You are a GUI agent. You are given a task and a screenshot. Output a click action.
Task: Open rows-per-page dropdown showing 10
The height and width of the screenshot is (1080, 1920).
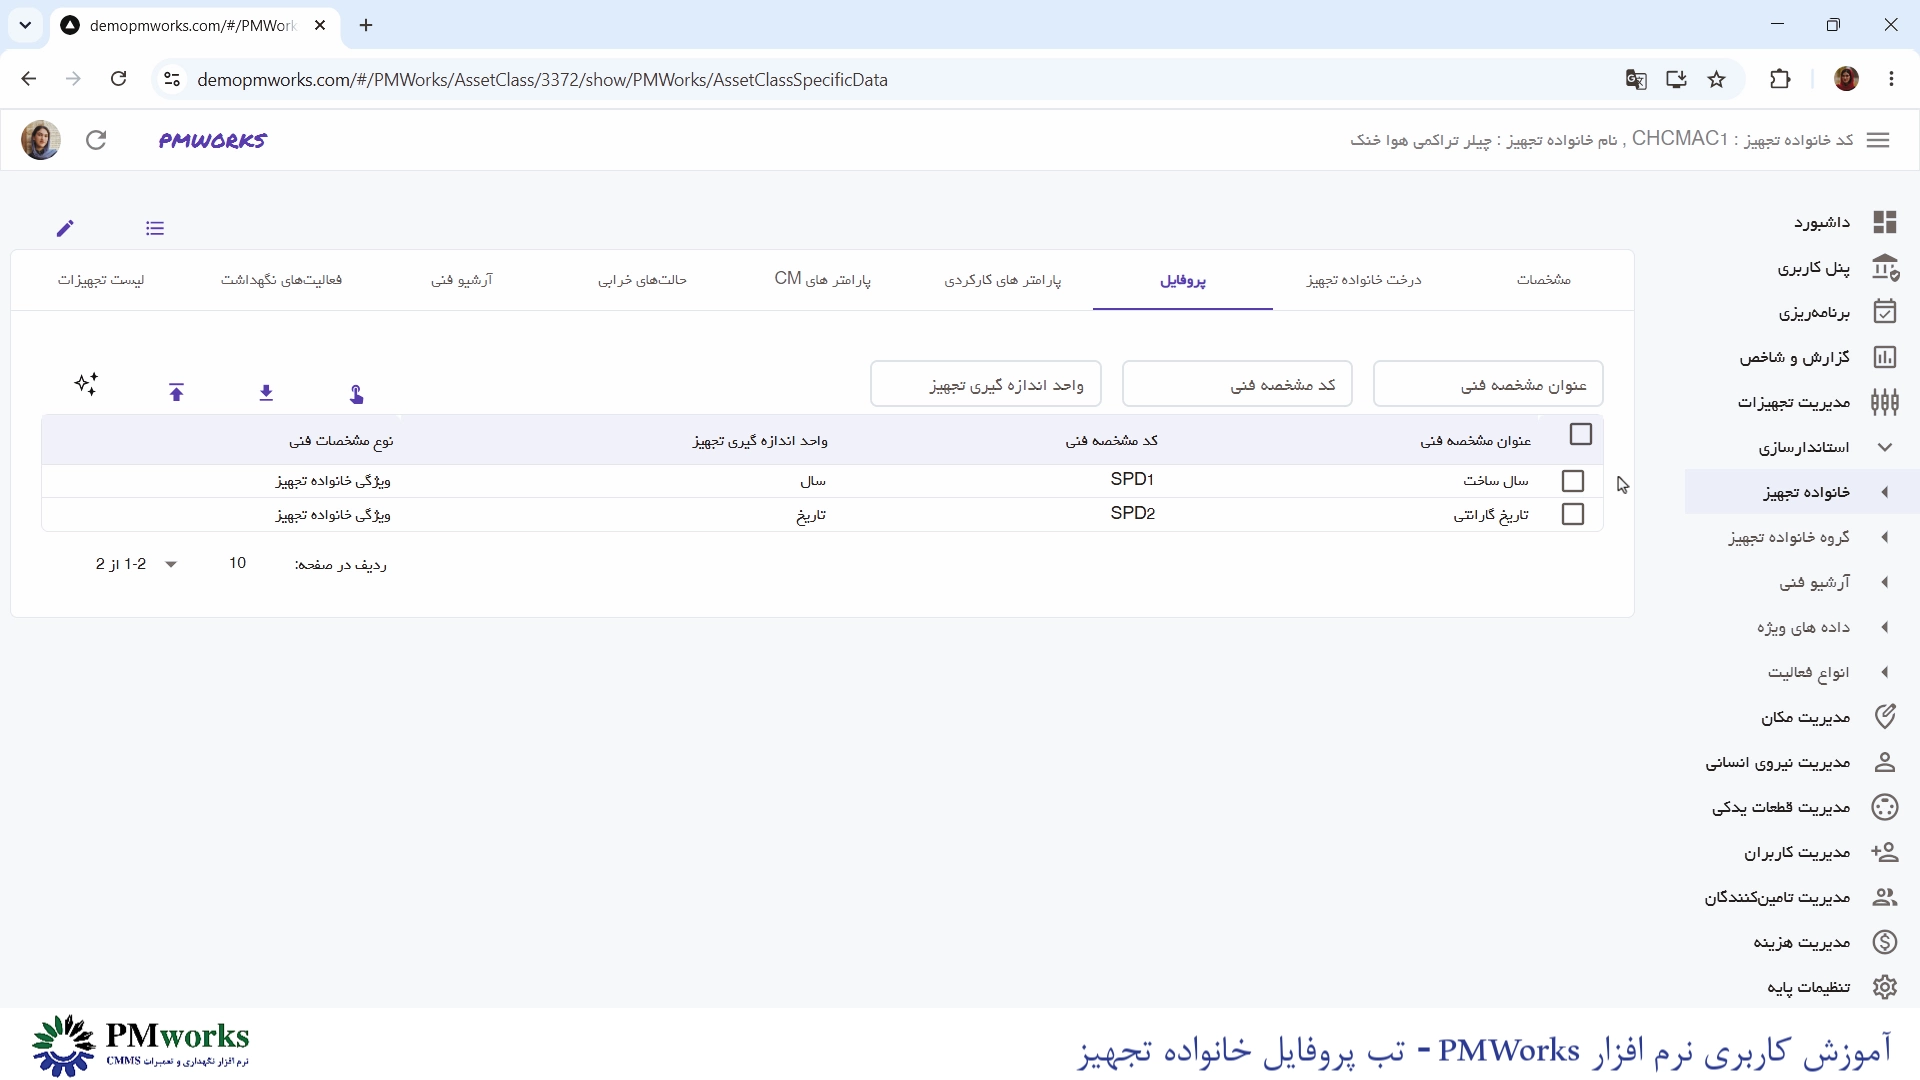(x=203, y=564)
